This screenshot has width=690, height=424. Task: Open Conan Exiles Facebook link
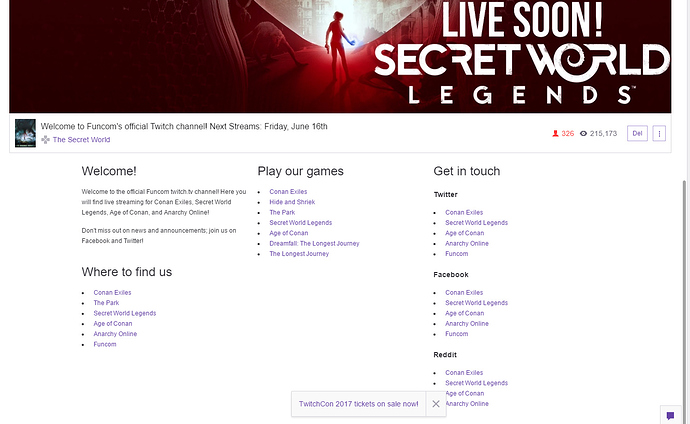(x=464, y=292)
